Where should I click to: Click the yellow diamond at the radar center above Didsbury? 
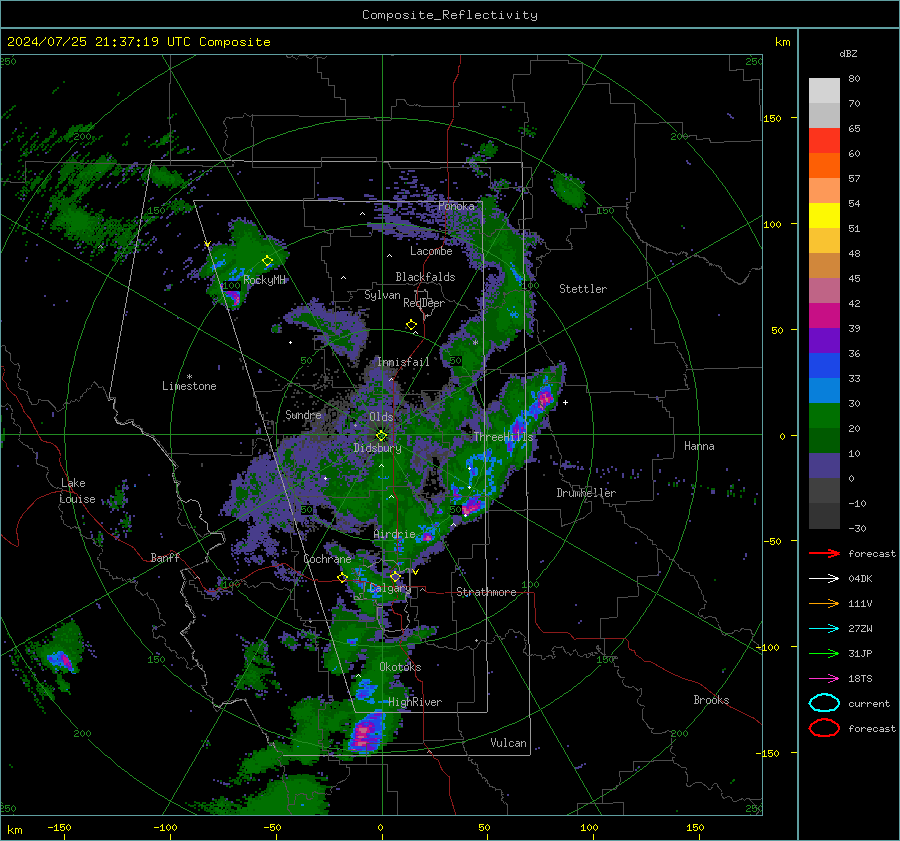pyautogui.click(x=381, y=436)
